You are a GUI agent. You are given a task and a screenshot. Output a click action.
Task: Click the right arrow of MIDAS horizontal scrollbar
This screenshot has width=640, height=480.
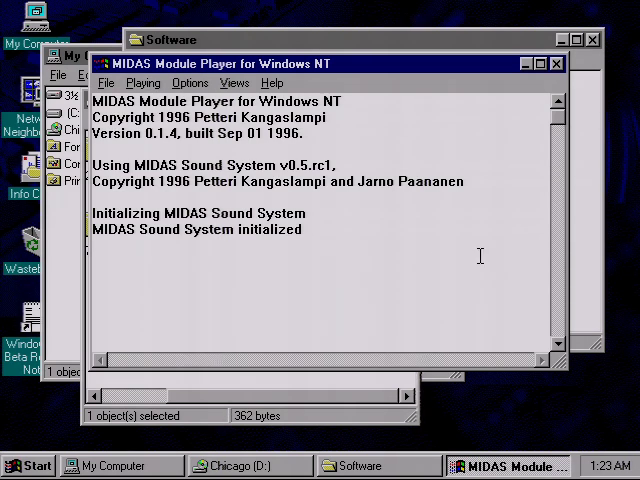click(x=542, y=360)
